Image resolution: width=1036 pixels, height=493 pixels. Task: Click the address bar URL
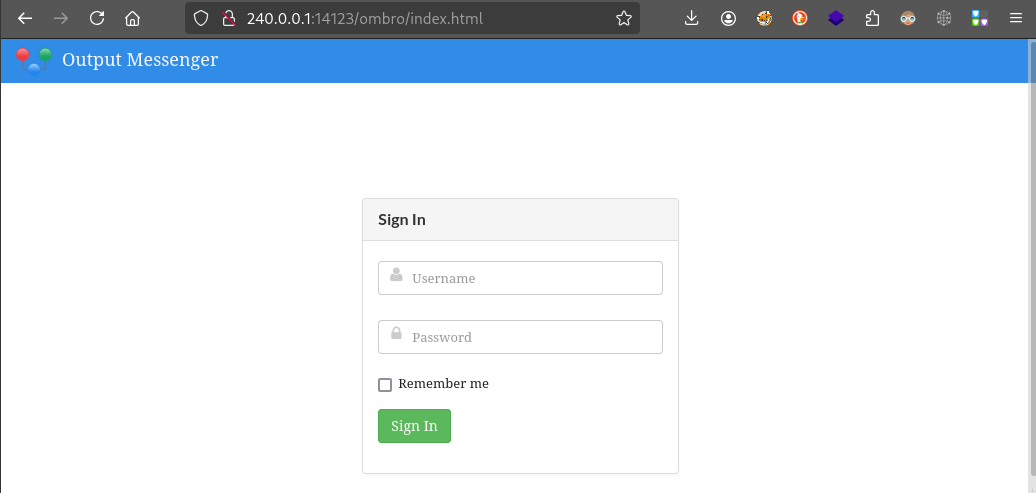pos(400,18)
